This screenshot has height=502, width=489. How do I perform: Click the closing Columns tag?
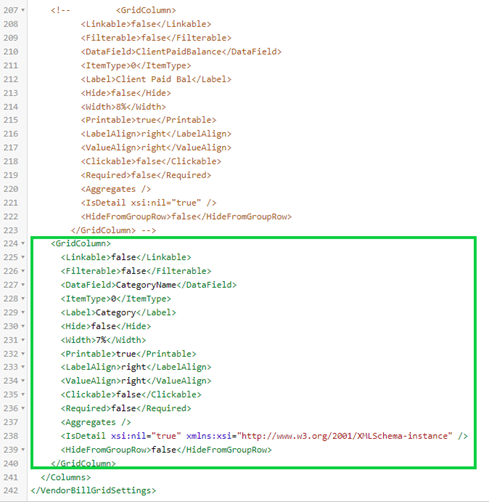click(x=65, y=477)
